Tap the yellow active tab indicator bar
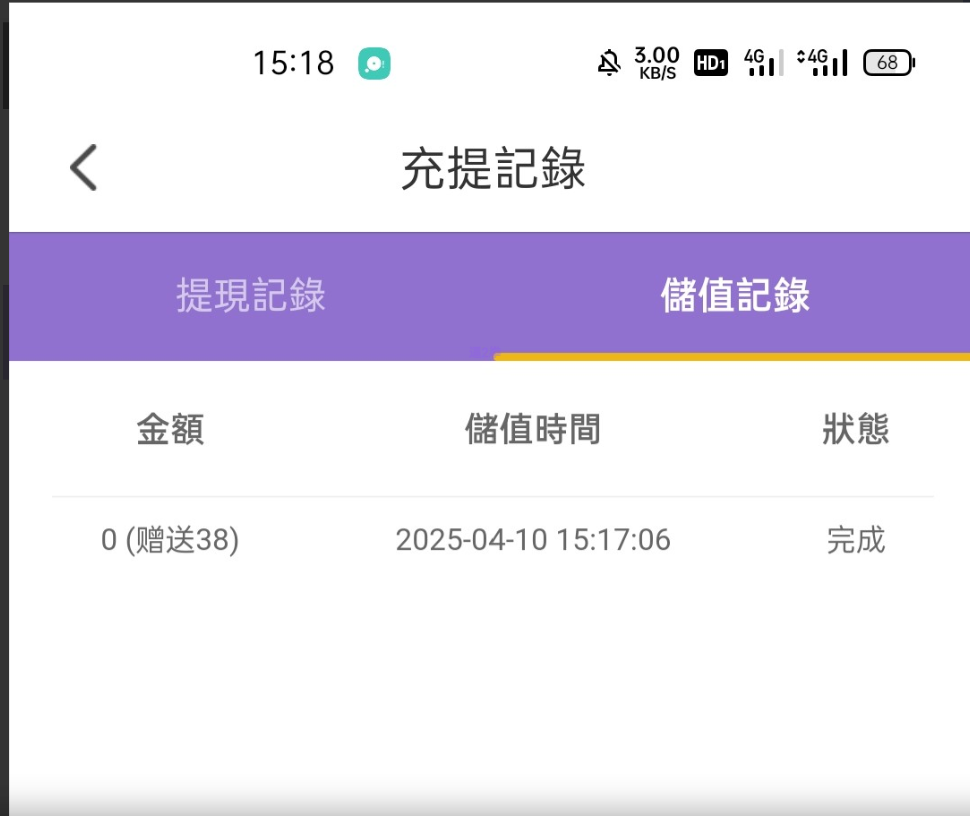The image size is (970, 816). (x=731, y=356)
